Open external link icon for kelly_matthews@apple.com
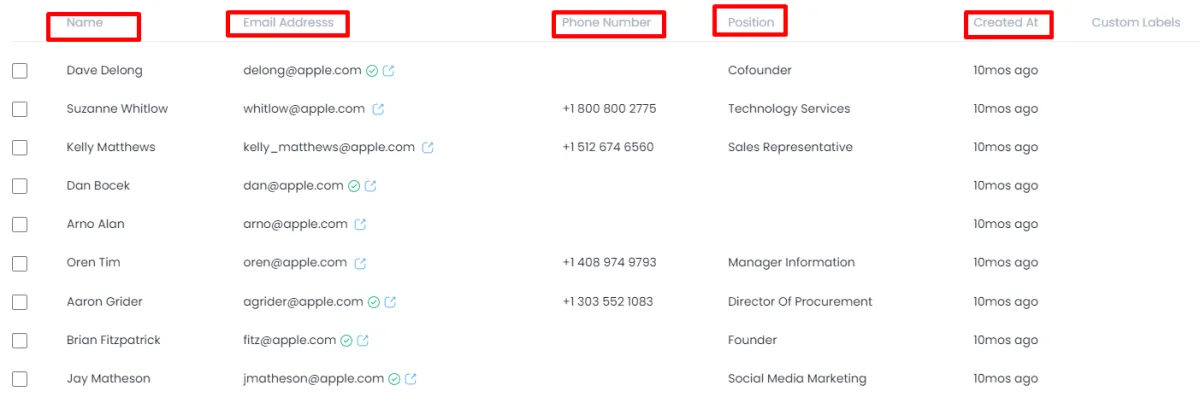 428,148
